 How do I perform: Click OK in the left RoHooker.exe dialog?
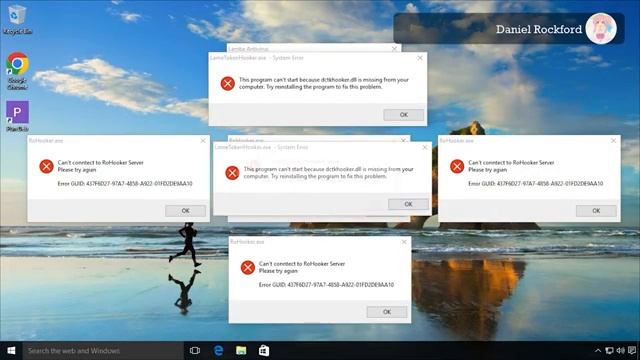pos(185,211)
